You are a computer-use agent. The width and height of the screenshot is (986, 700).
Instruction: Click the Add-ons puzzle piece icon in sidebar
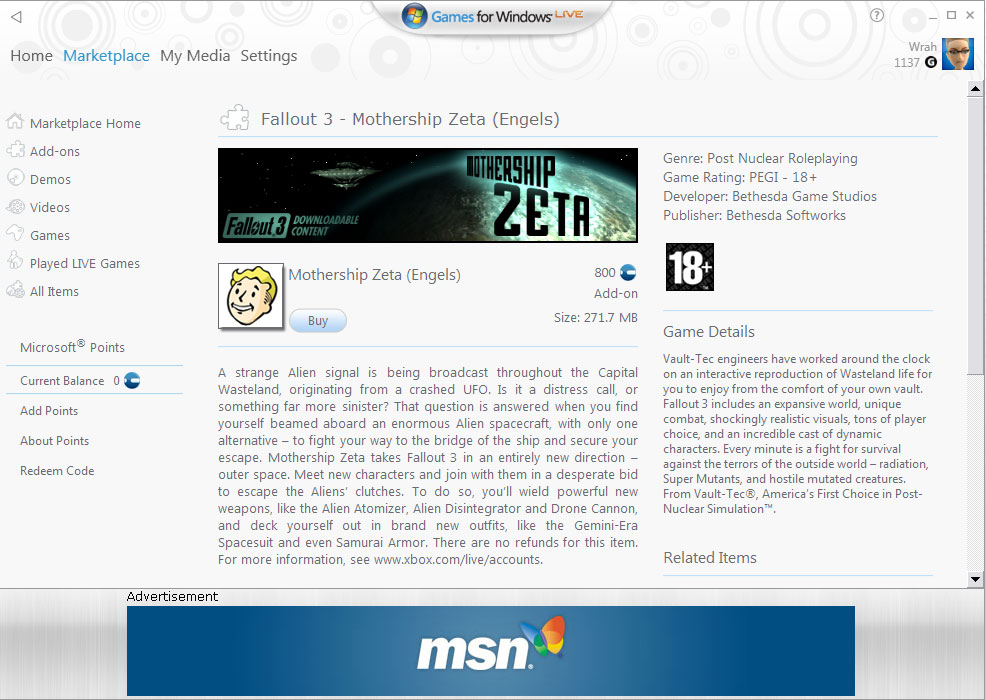click(x=15, y=150)
